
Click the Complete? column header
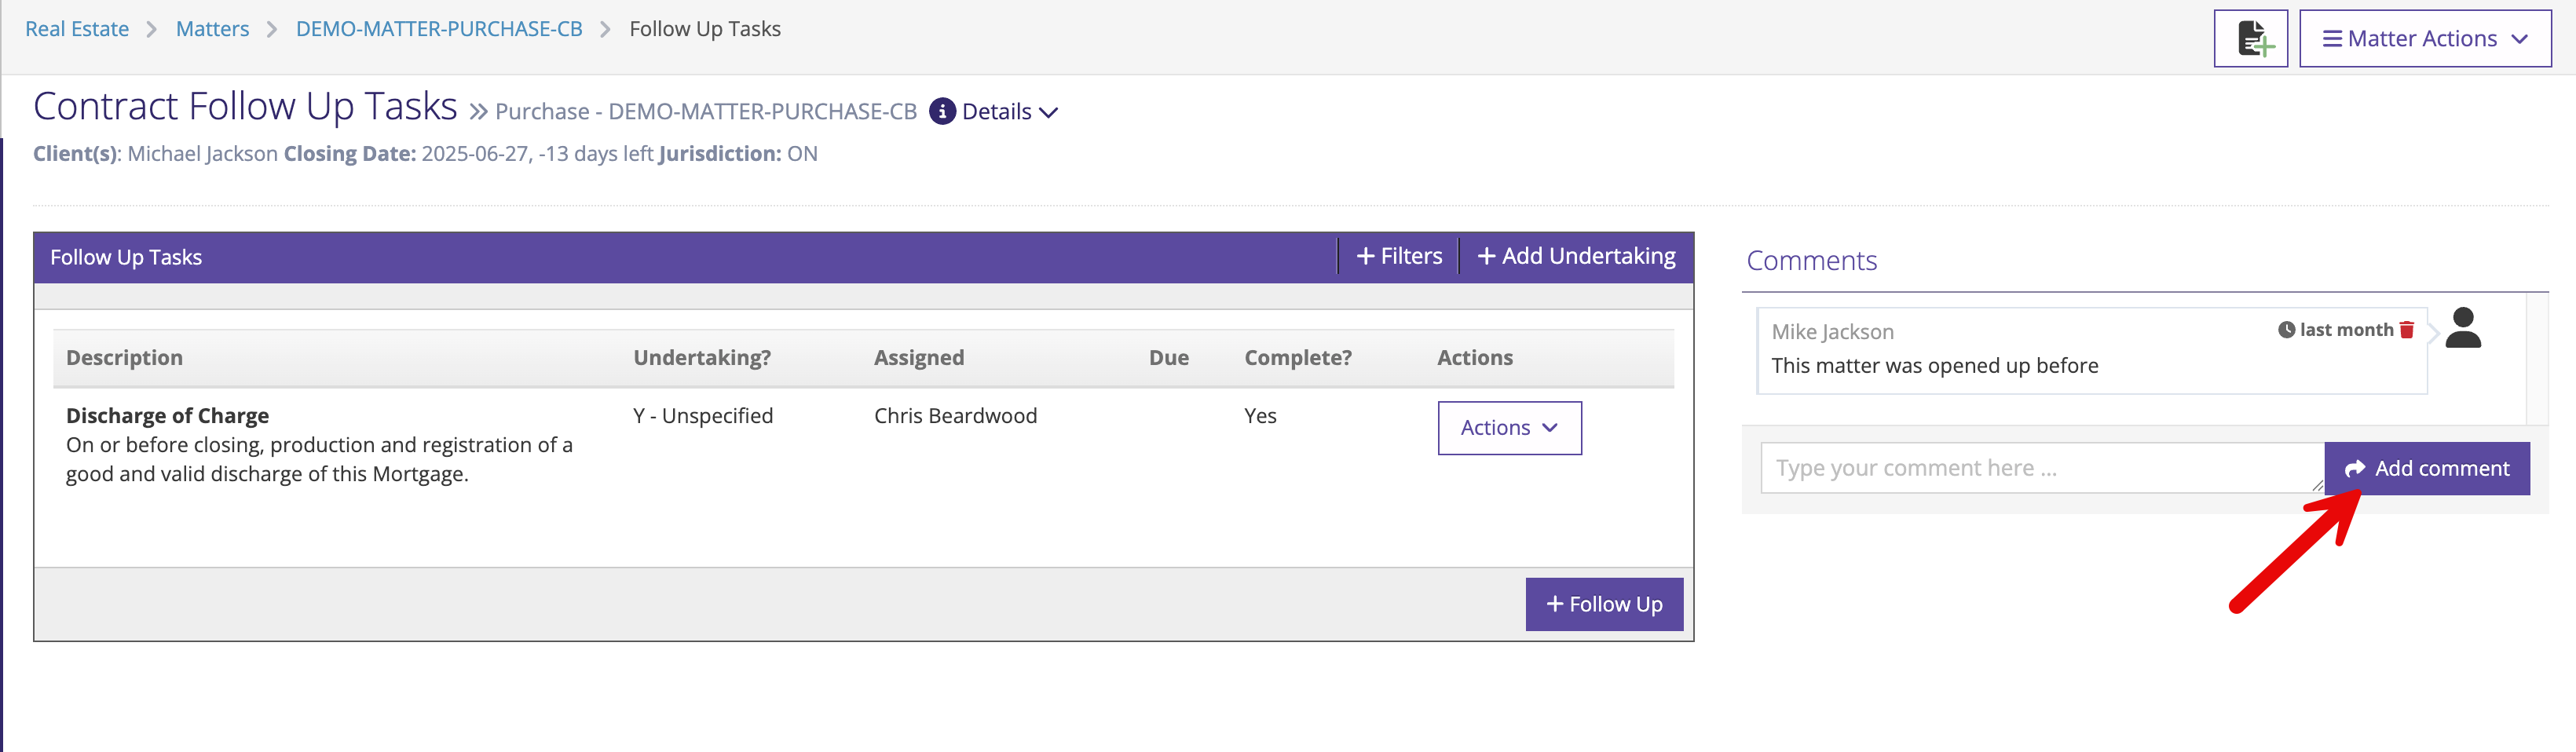pyautogui.click(x=1297, y=358)
